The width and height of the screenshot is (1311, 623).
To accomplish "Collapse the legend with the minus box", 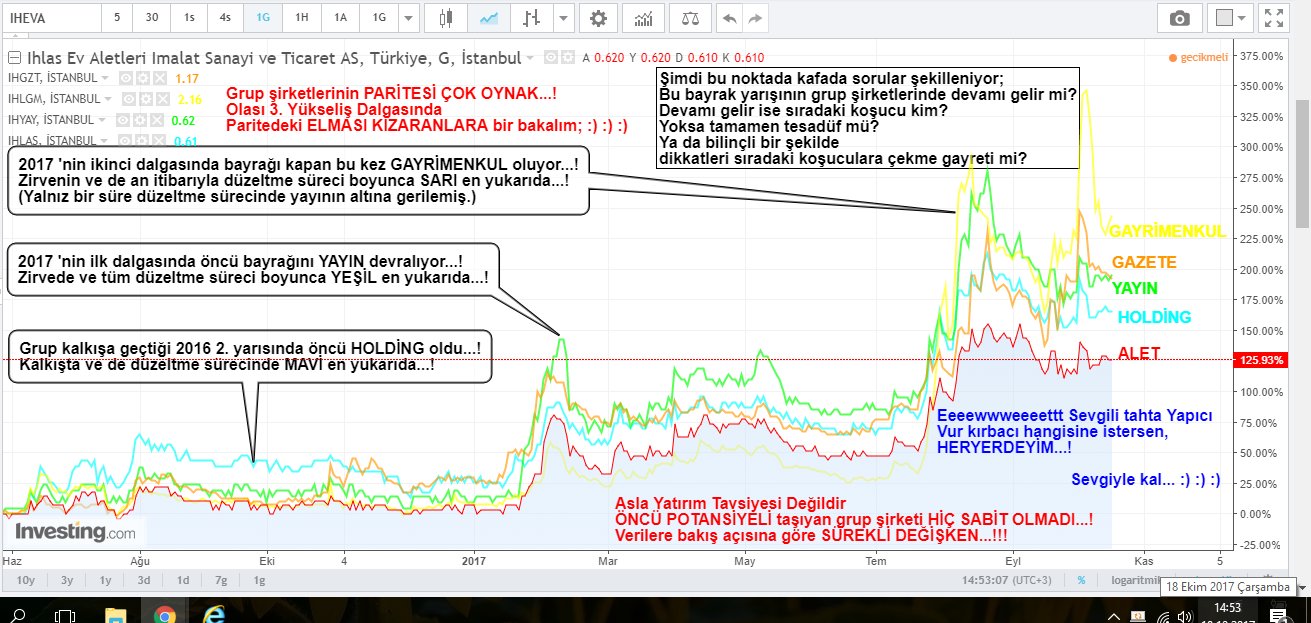I will tap(14, 58).
